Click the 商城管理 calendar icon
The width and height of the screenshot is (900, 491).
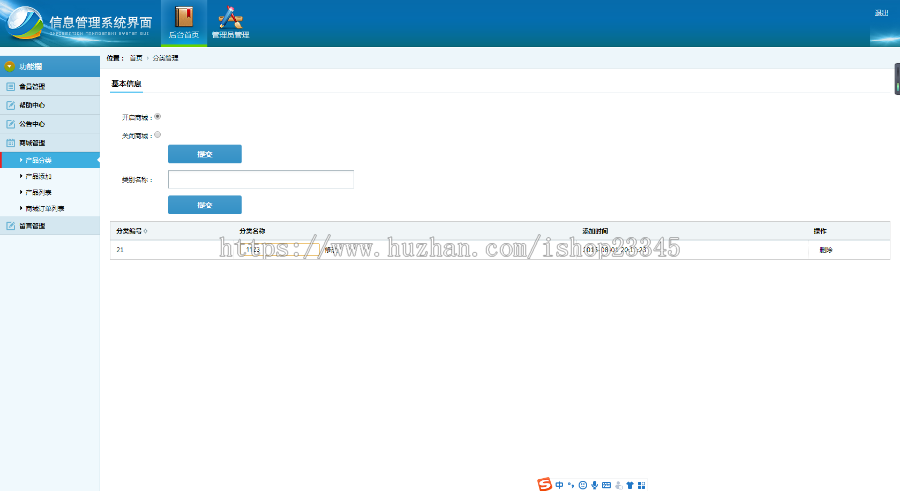point(10,143)
